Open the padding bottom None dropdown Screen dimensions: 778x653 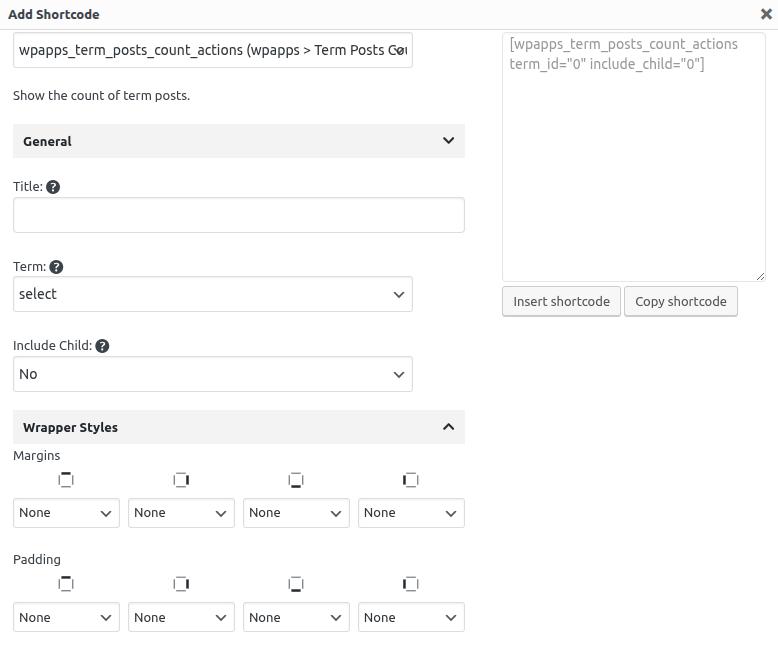(296, 617)
